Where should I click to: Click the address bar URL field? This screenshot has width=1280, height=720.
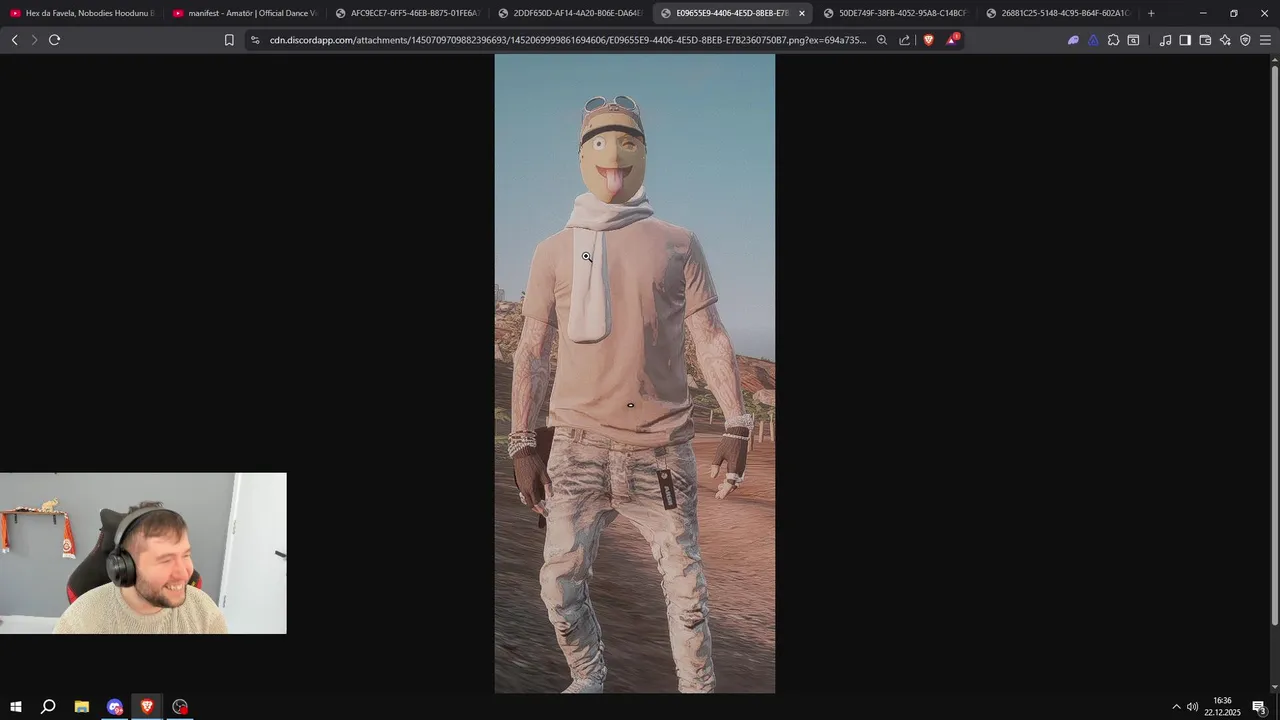coord(567,40)
